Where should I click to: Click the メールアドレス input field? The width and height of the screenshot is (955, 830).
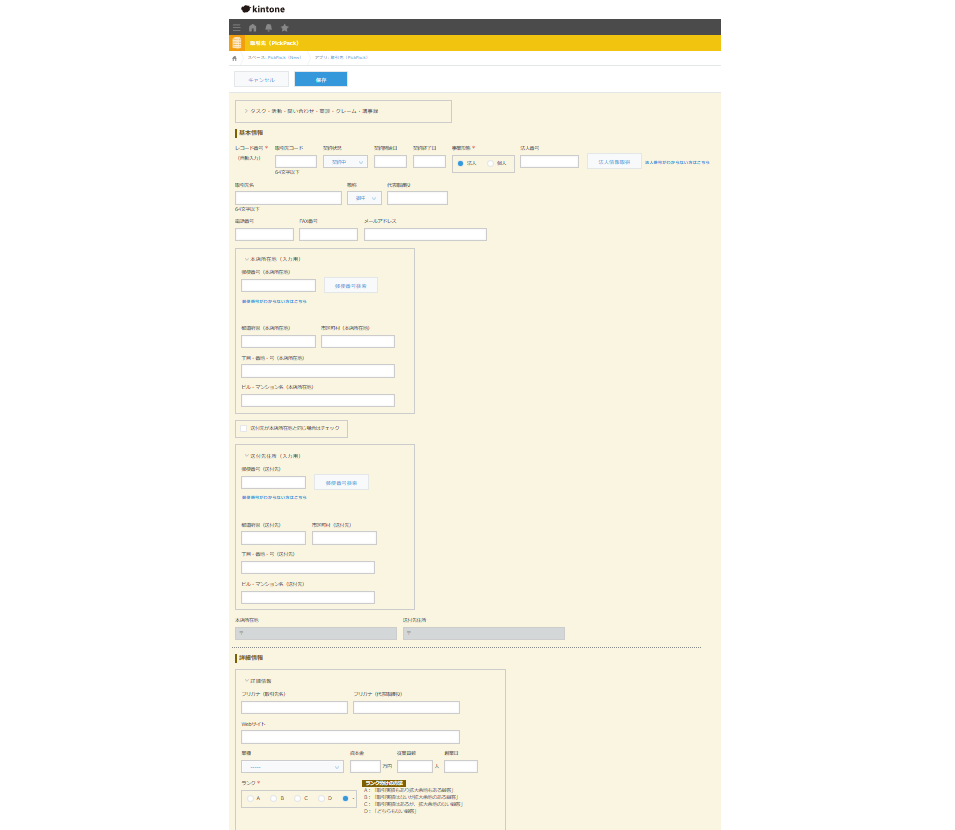pos(425,235)
